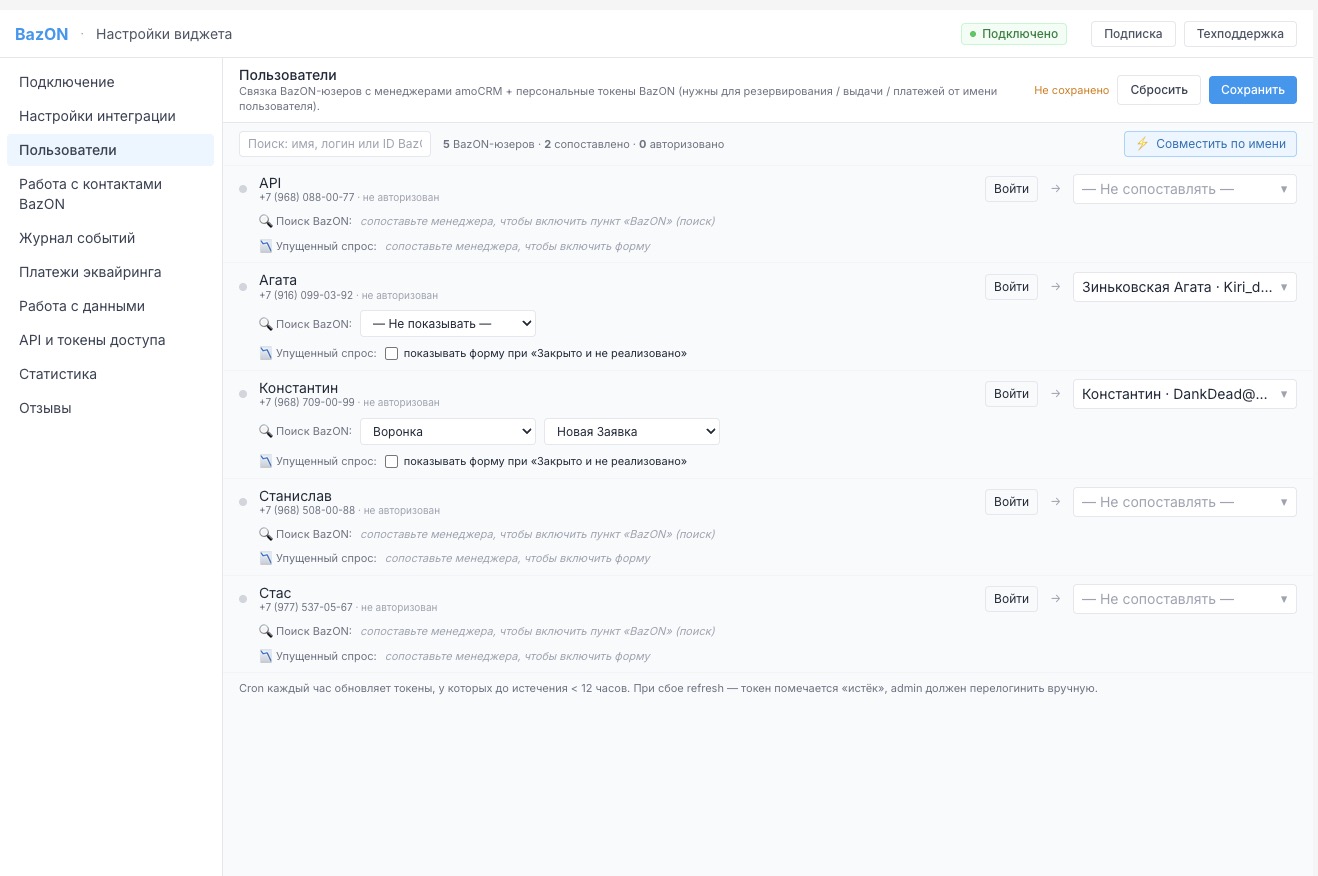Click the missed-demand icon in Агата row
Screen dimensions: 1318x876
click(265, 353)
